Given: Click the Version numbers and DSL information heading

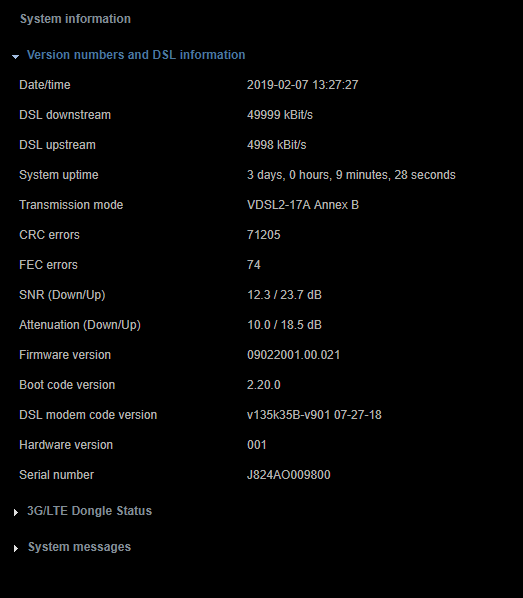Looking at the screenshot, I should [x=136, y=55].
